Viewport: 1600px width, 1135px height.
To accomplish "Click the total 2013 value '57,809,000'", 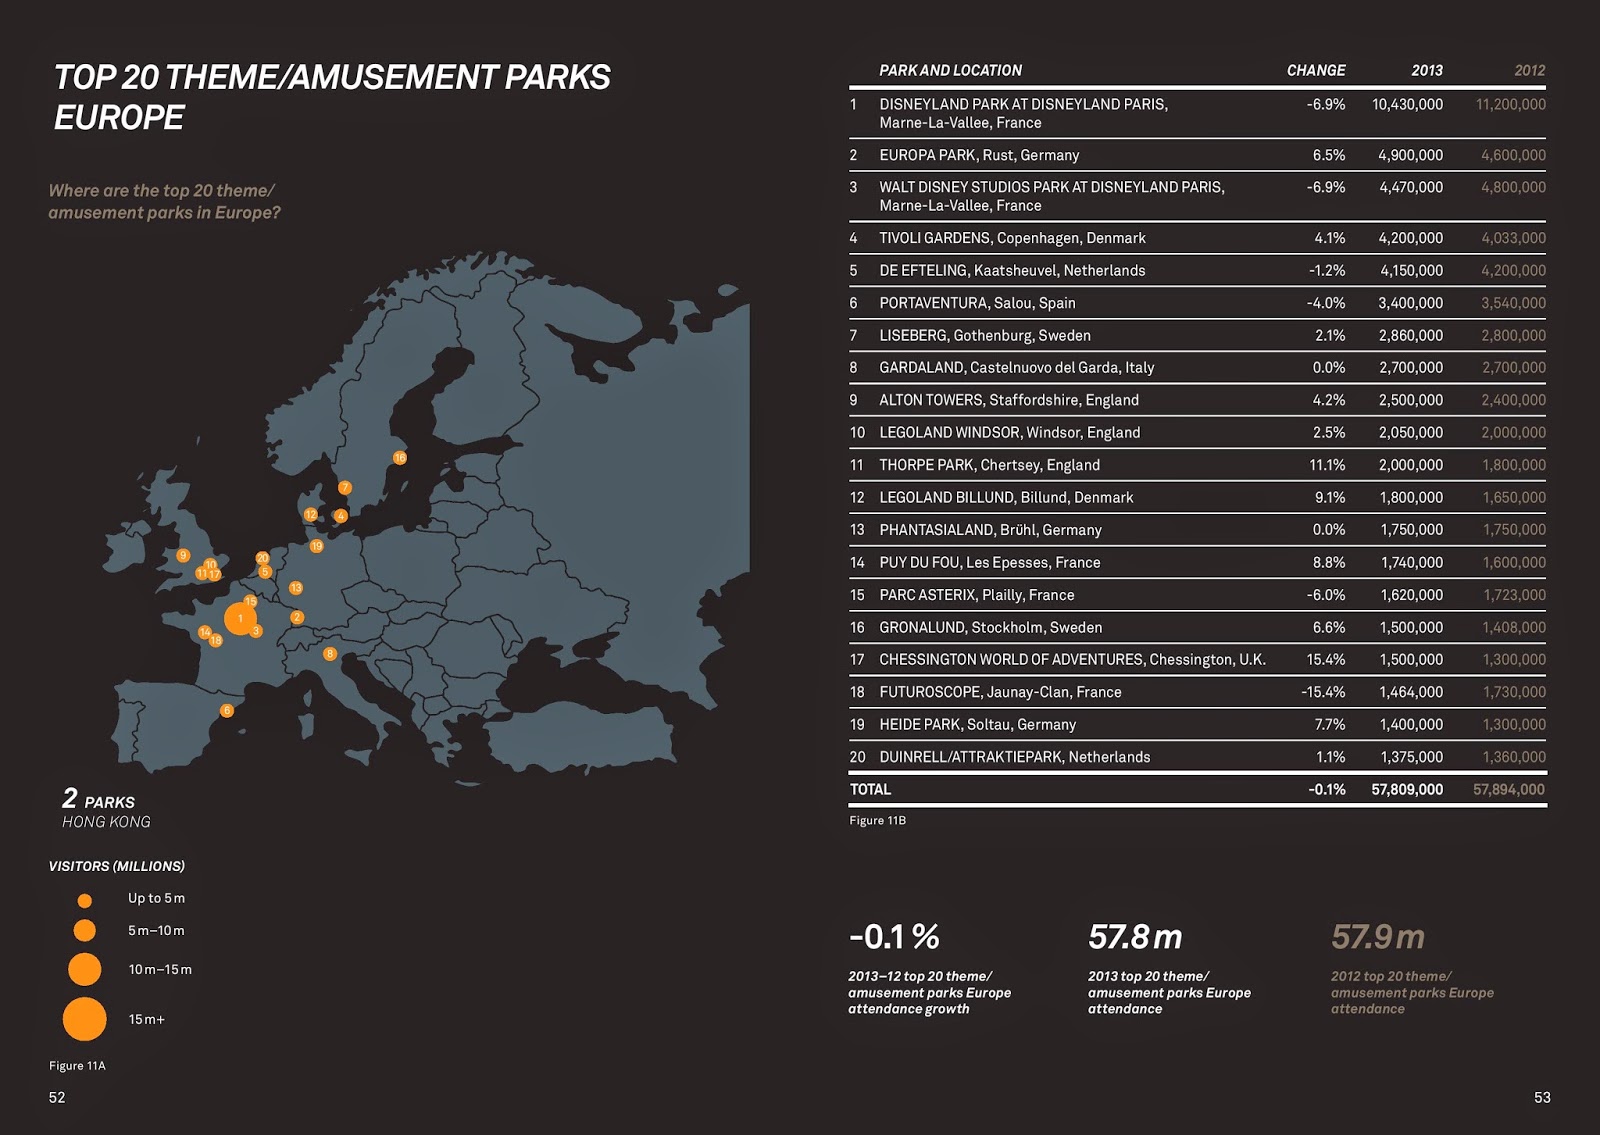I will 1407,789.
